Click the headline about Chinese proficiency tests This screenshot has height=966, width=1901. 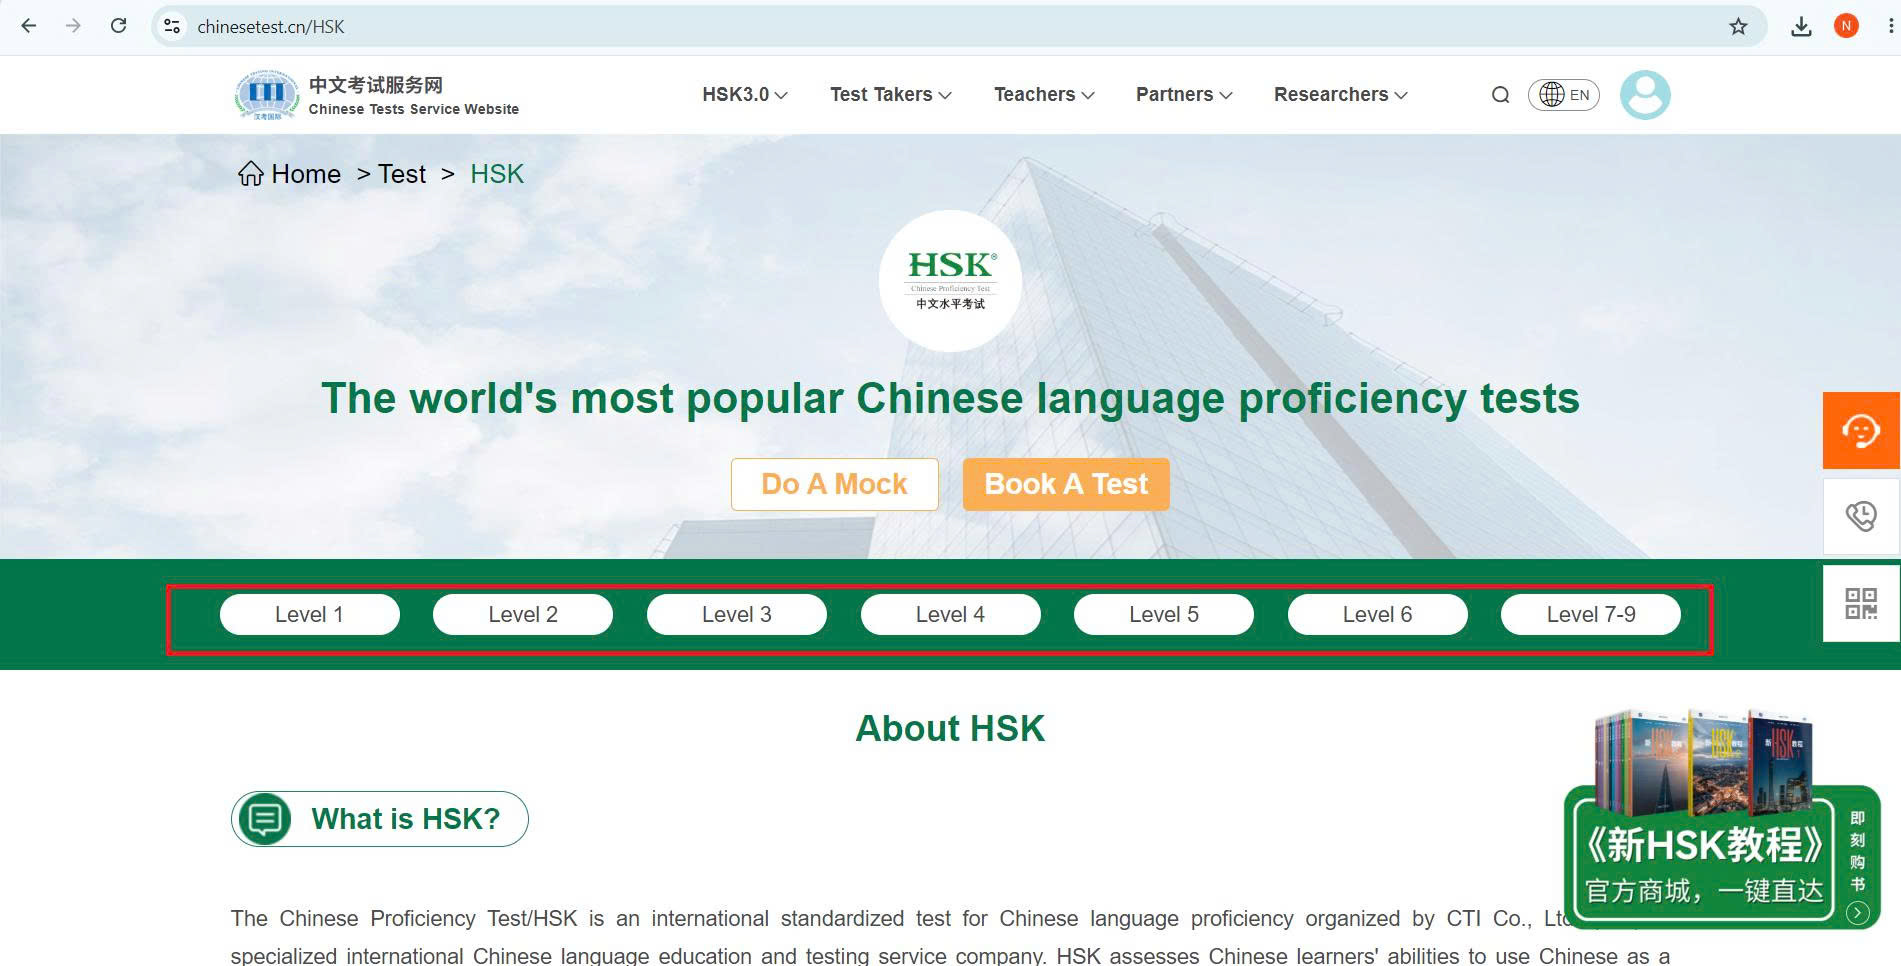[x=950, y=398]
